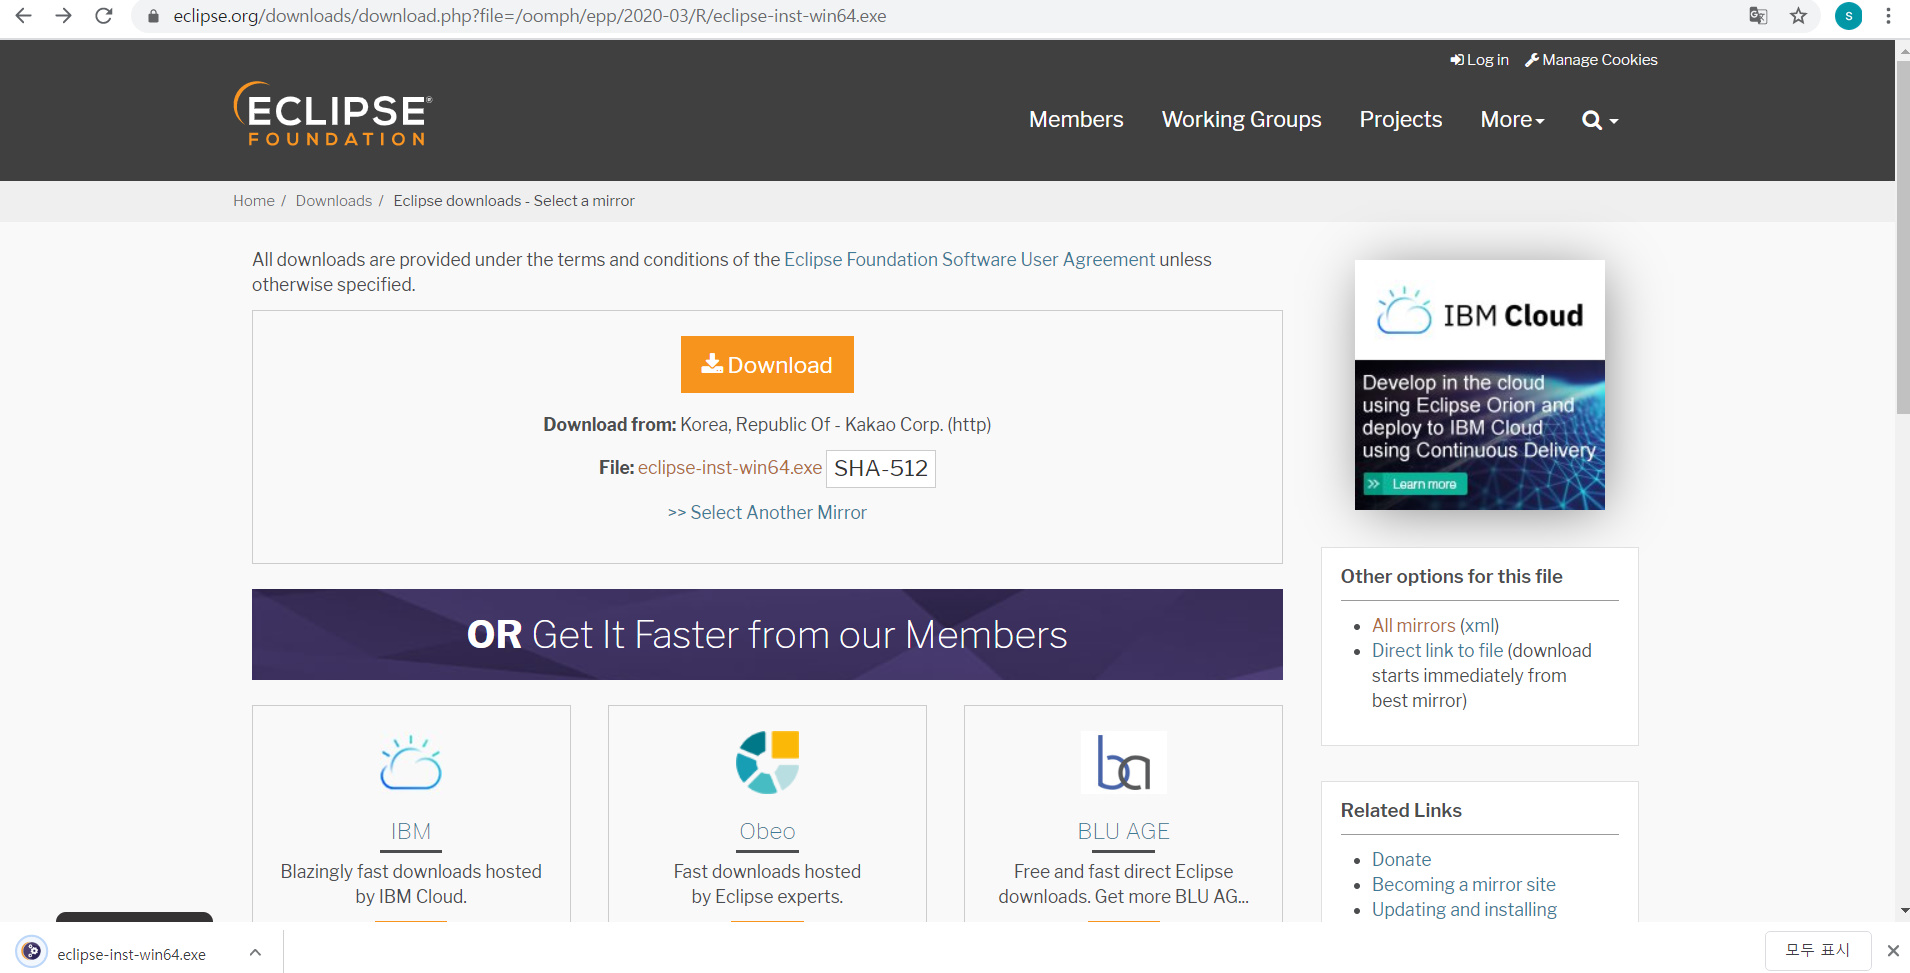Show the SHA-512 checksum
Image resolution: width=1910 pixels, height=973 pixels.
pos(881,468)
